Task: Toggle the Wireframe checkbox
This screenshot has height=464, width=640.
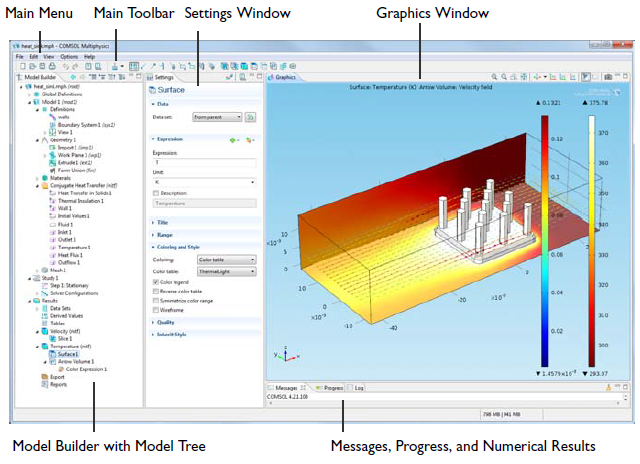Action: [x=156, y=310]
